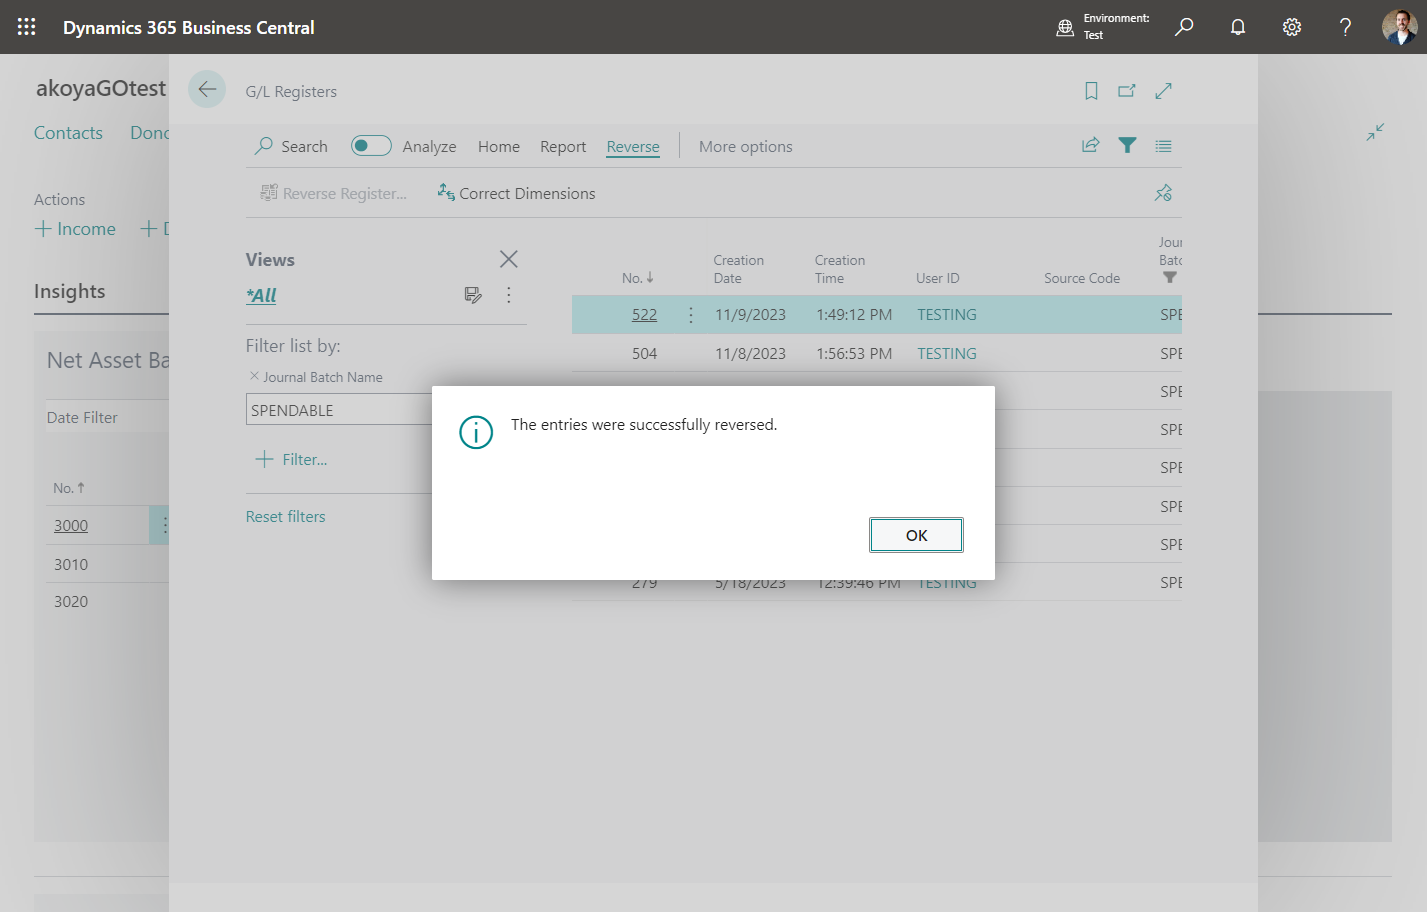1427x912 pixels.
Task: Click Reverse Register action
Action: pos(334,193)
